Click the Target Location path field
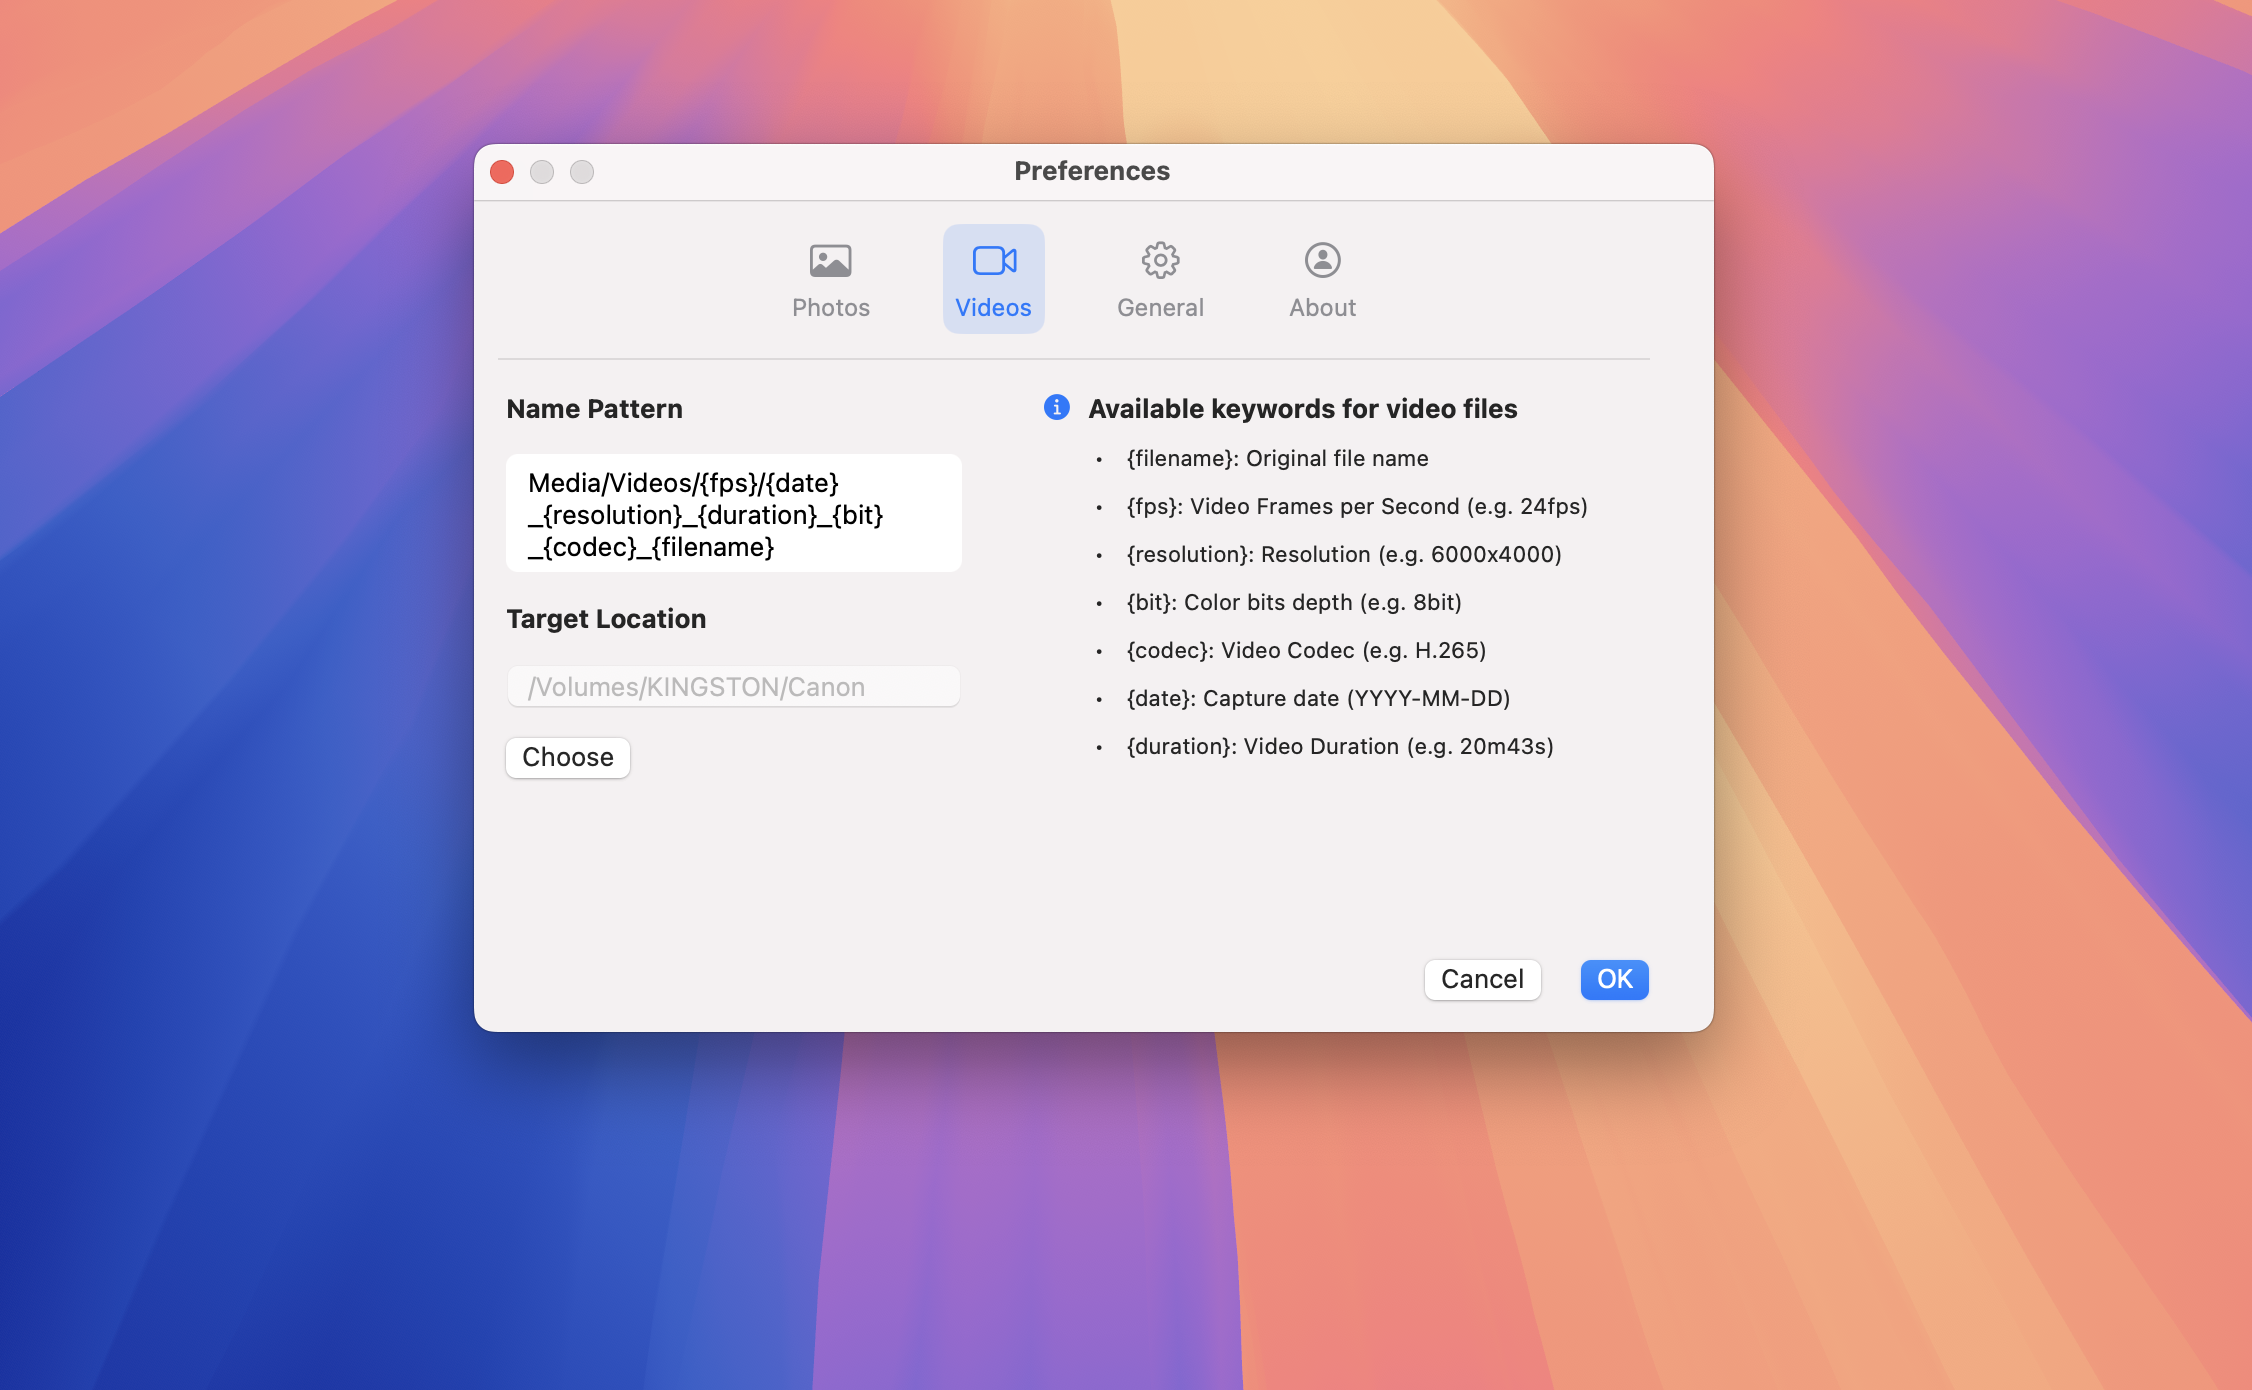The image size is (2252, 1390). pyautogui.click(x=733, y=687)
